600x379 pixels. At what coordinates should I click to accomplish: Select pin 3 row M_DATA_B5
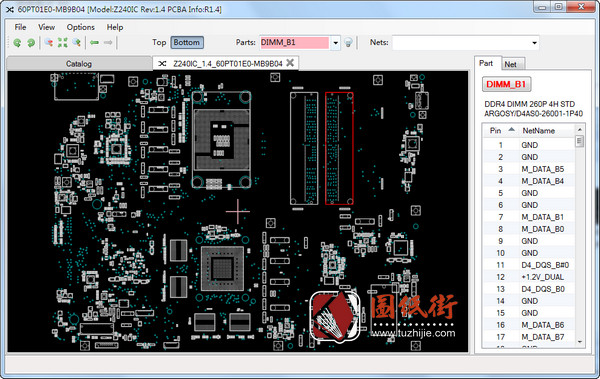click(x=528, y=169)
